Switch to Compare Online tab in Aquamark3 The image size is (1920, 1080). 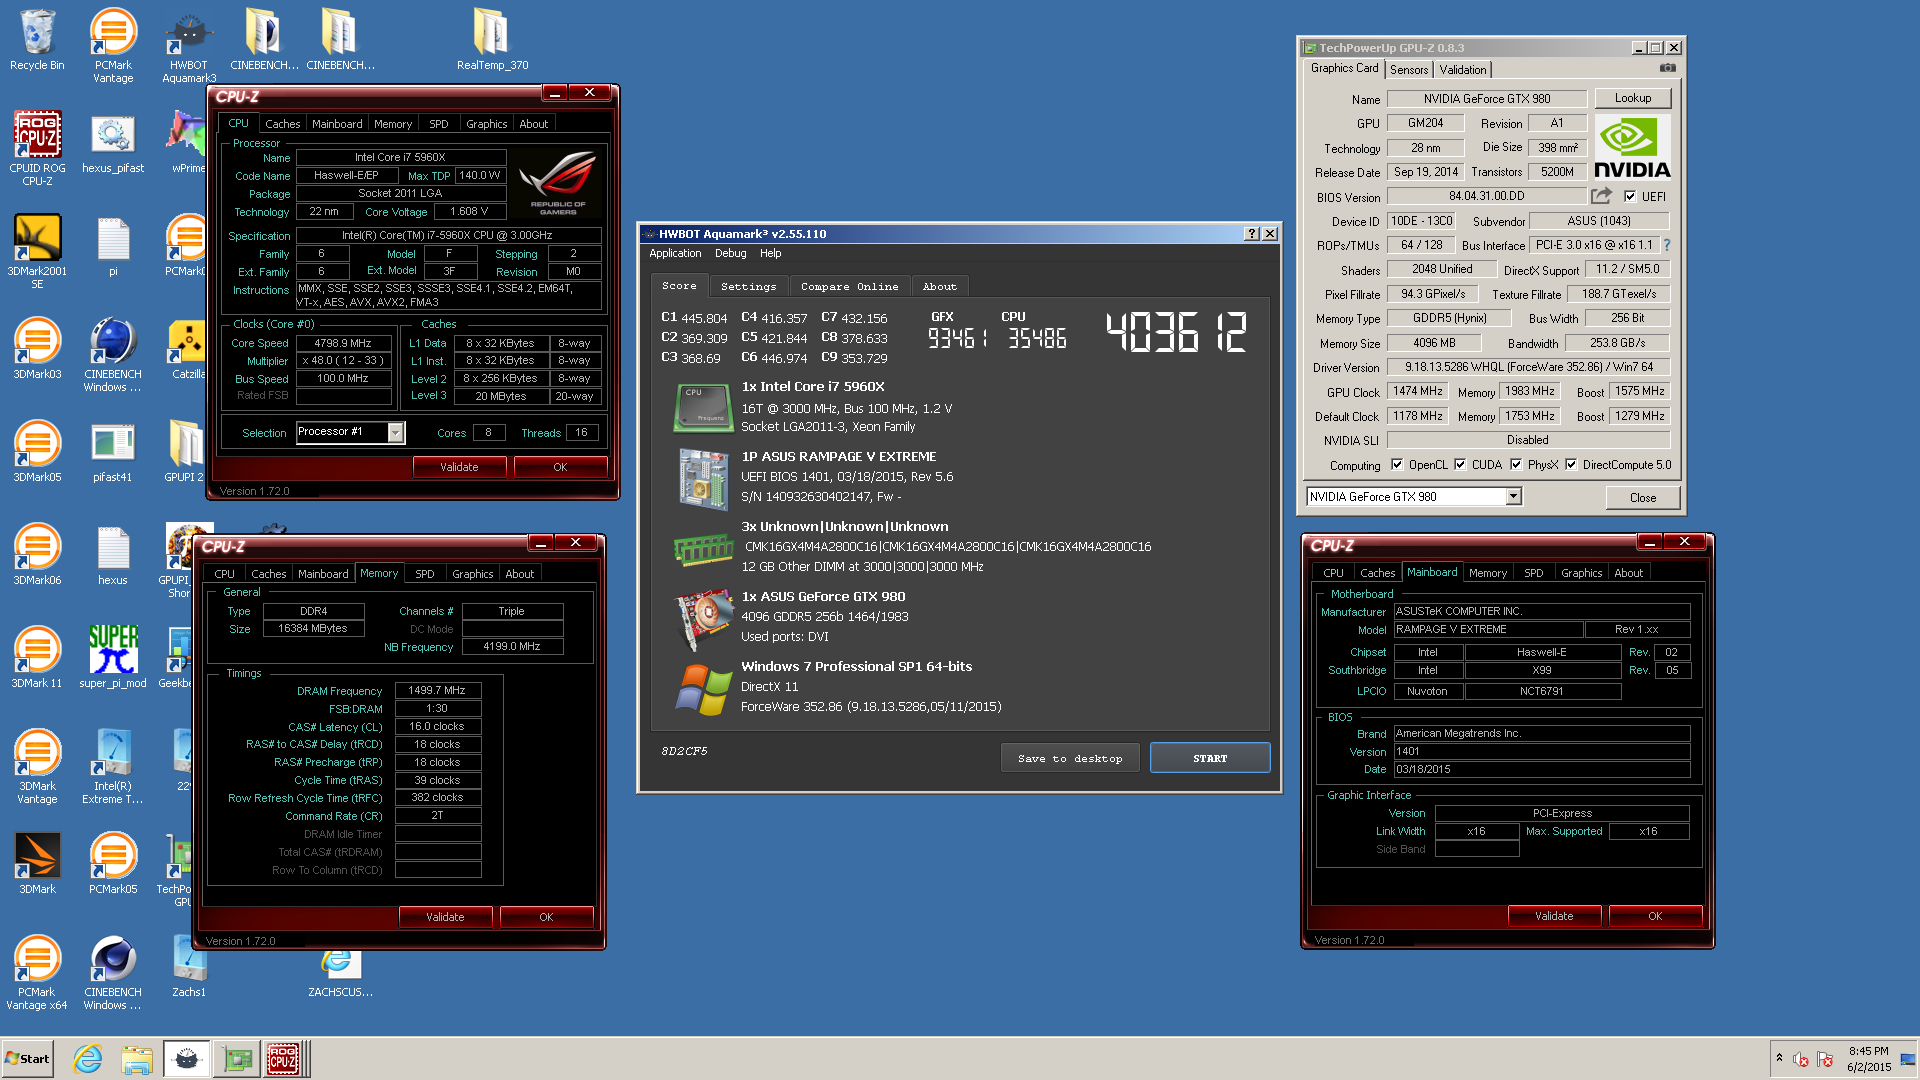click(x=849, y=287)
